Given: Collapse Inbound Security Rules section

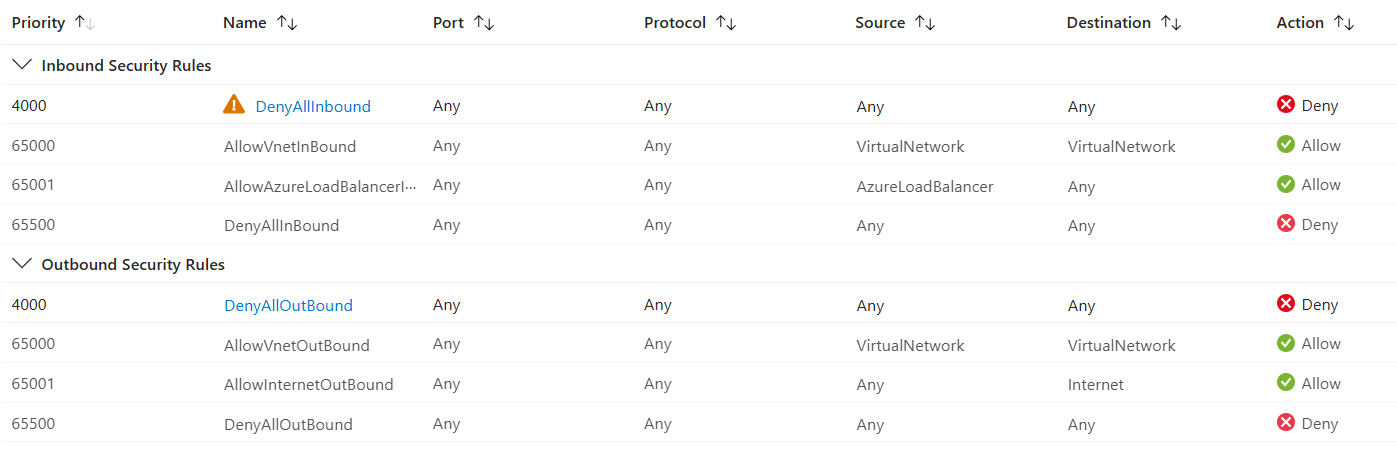Looking at the screenshot, I should pos(21,65).
